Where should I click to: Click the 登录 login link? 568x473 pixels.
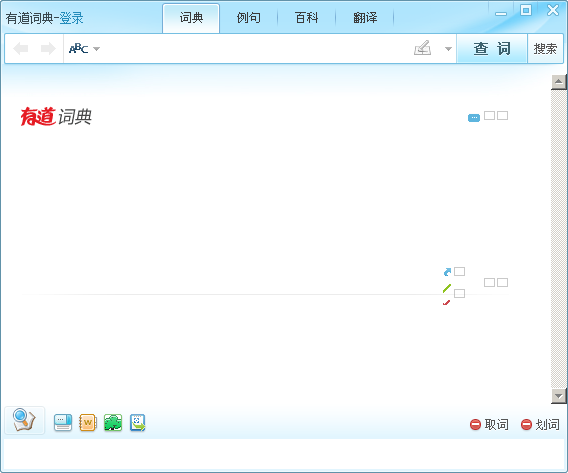[71, 18]
